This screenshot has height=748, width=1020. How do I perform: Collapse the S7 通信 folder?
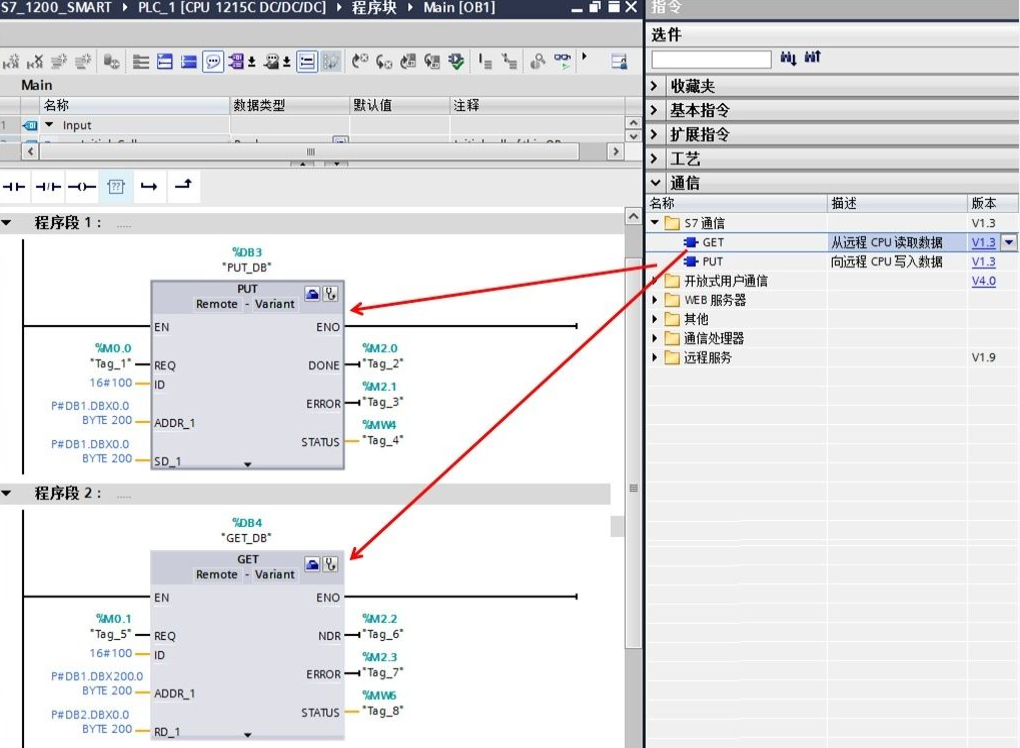pyautogui.click(x=655, y=222)
